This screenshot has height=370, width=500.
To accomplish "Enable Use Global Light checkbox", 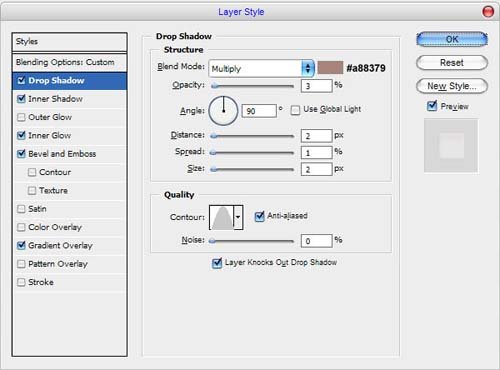I will click(x=295, y=110).
